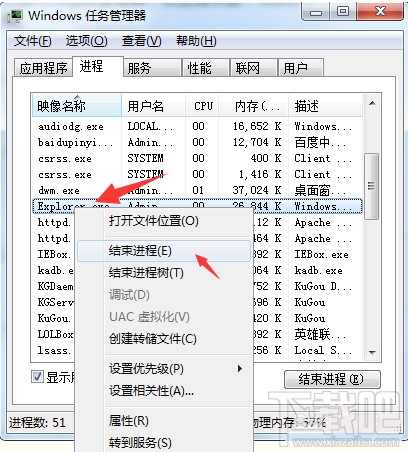Screen dimensions: 408x452
Task: Click the kadb.exe description cell
Action: pyautogui.click(x=318, y=270)
